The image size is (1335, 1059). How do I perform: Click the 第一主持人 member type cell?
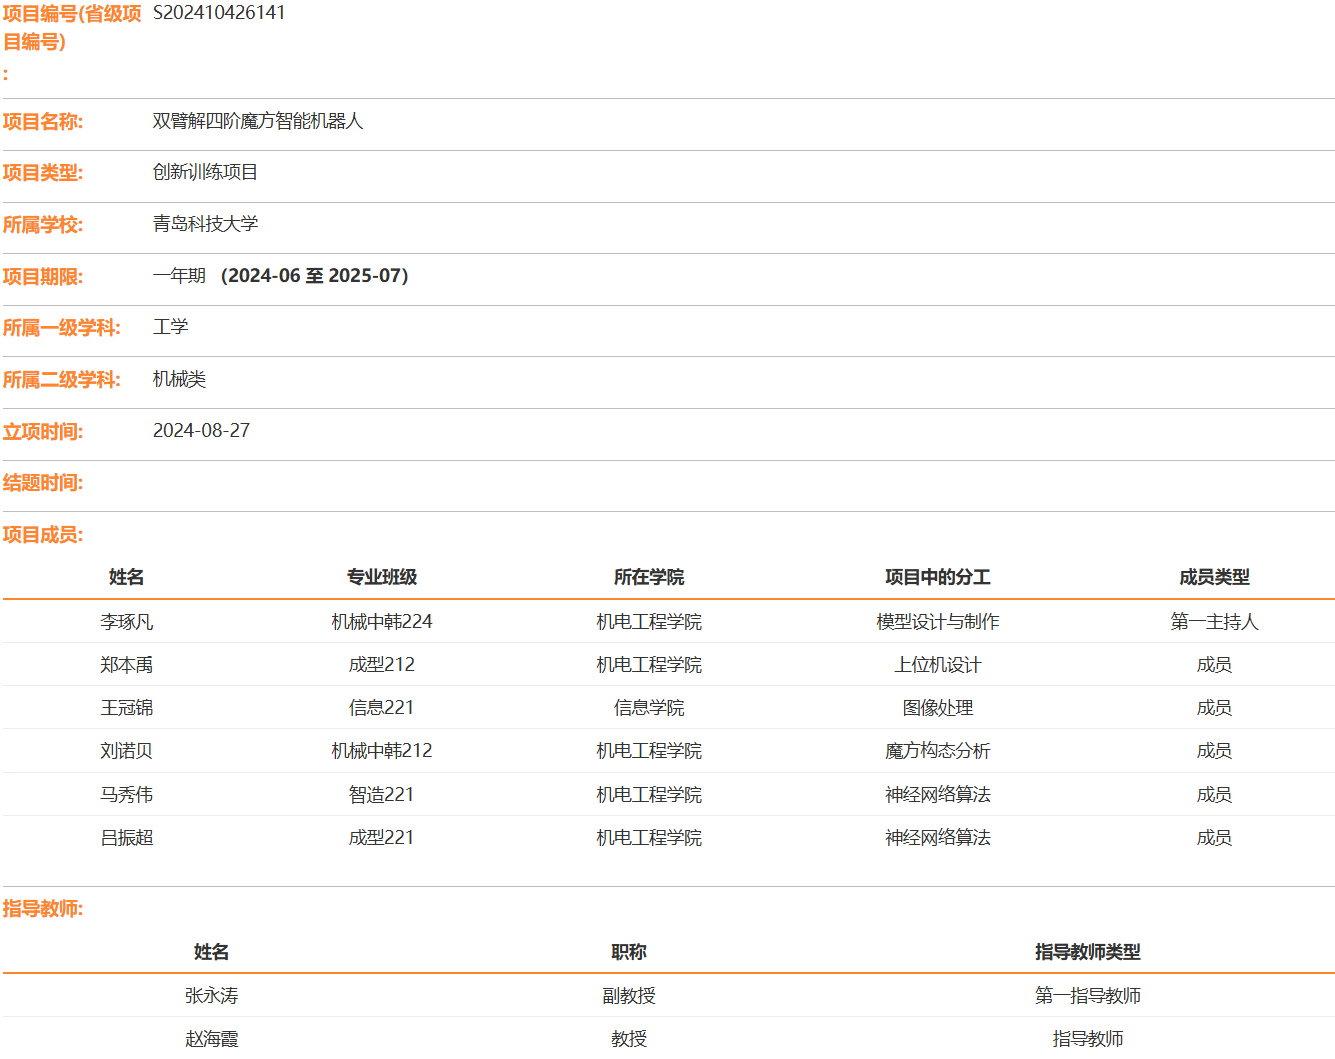[1214, 622]
